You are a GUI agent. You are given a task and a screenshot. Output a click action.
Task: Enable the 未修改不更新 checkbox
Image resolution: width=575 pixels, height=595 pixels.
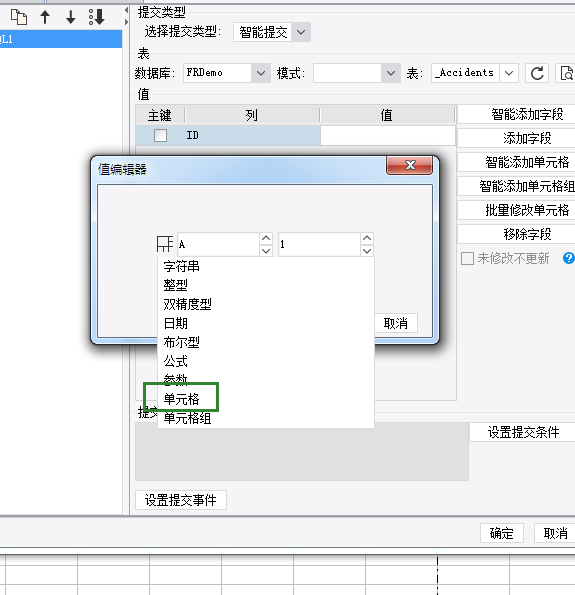pyautogui.click(x=467, y=258)
